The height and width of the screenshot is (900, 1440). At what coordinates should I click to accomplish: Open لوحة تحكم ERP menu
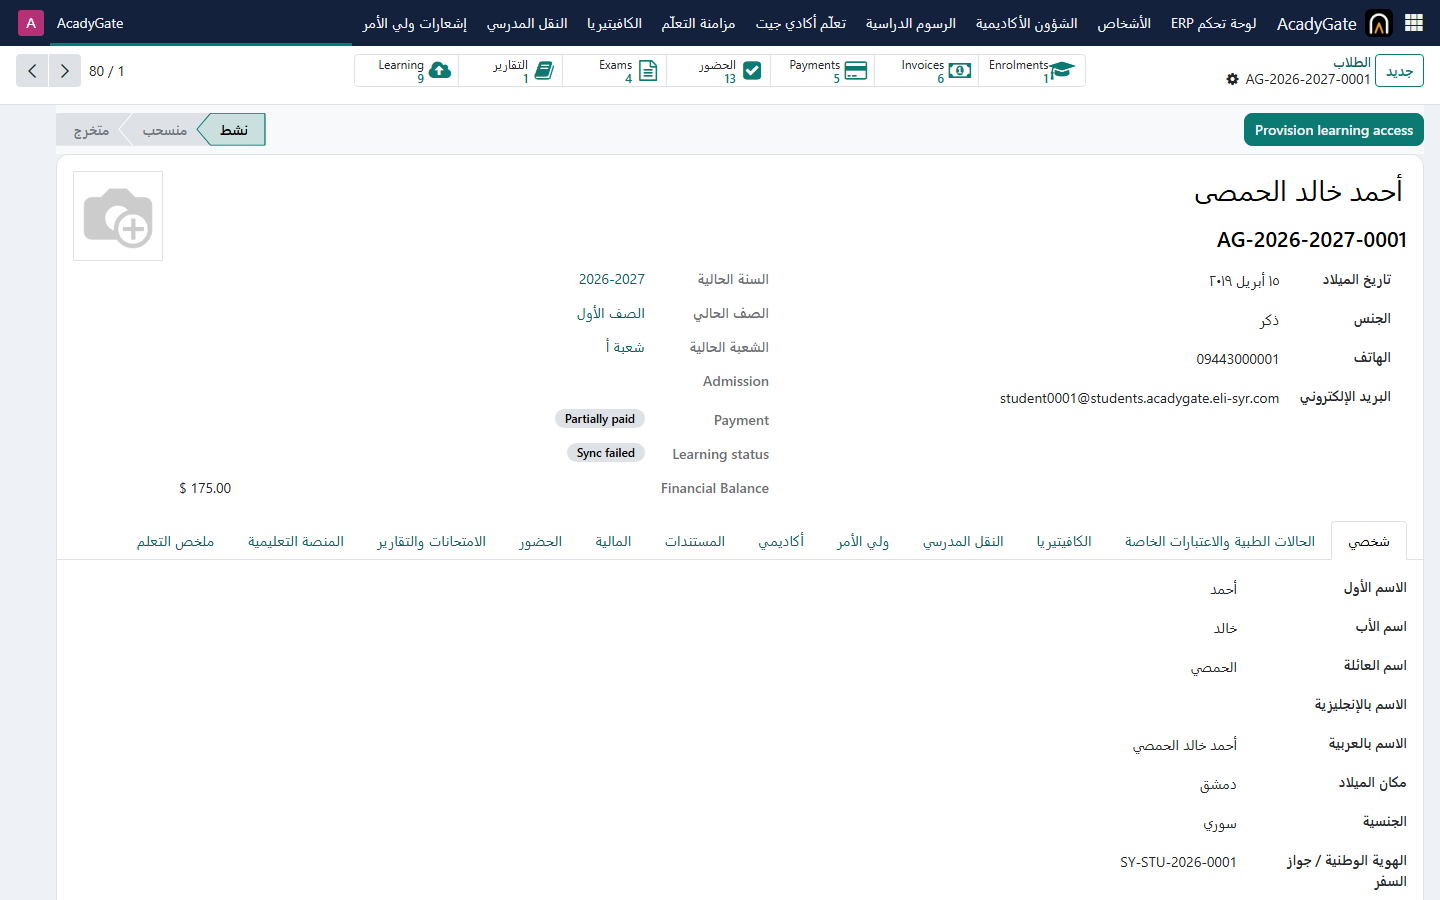click(1214, 23)
